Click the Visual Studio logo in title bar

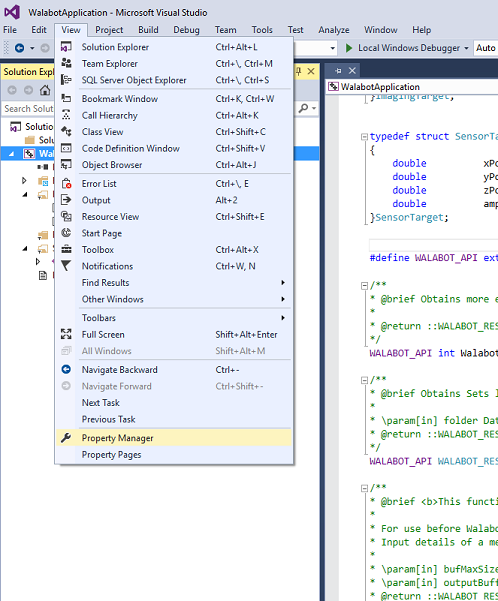click(12, 12)
